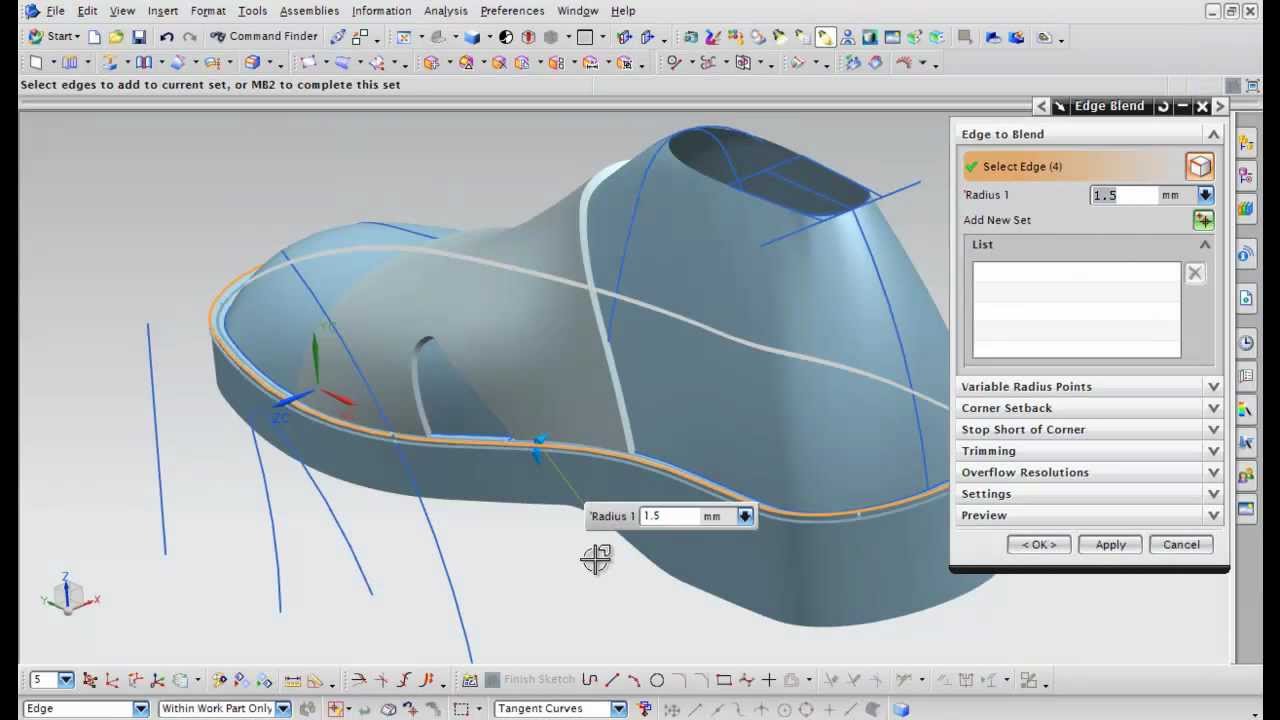Open the Analysis menu
Image resolution: width=1280 pixels, height=720 pixels.
coord(445,11)
